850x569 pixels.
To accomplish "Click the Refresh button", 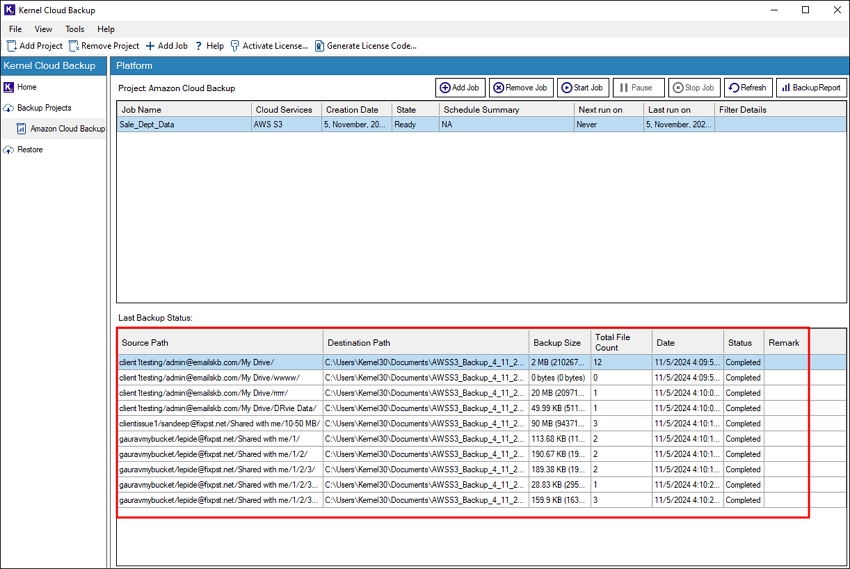I will (748, 88).
